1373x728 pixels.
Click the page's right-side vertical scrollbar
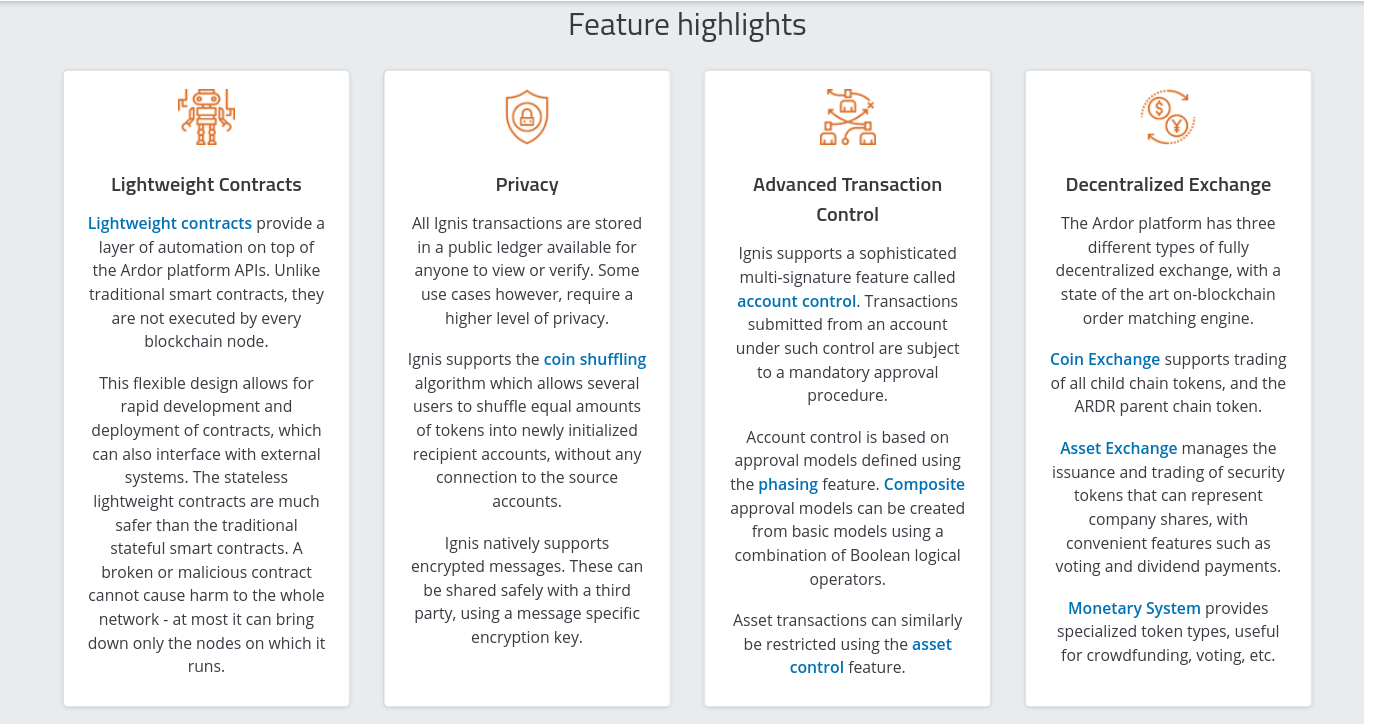click(x=1368, y=364)
